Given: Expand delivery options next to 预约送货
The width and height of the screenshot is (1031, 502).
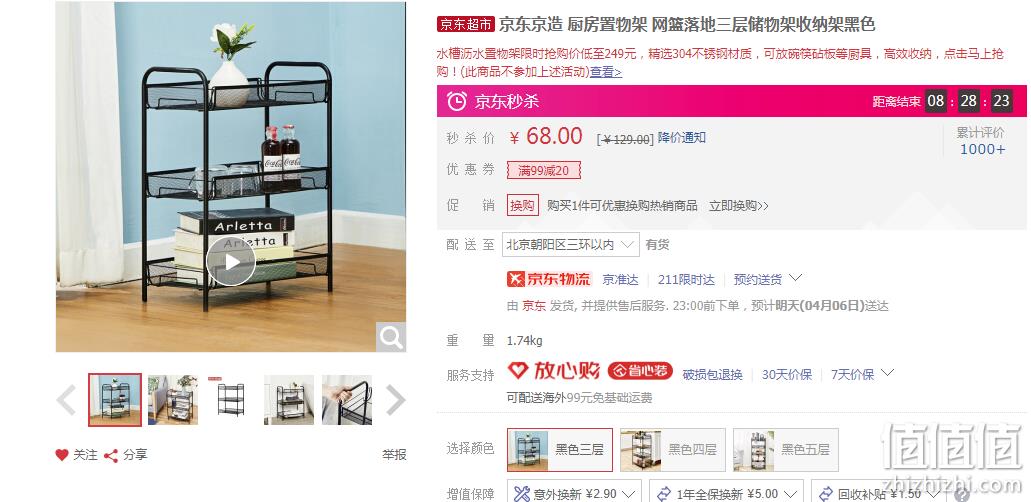Looking at the screenshot, I should 795,278.
